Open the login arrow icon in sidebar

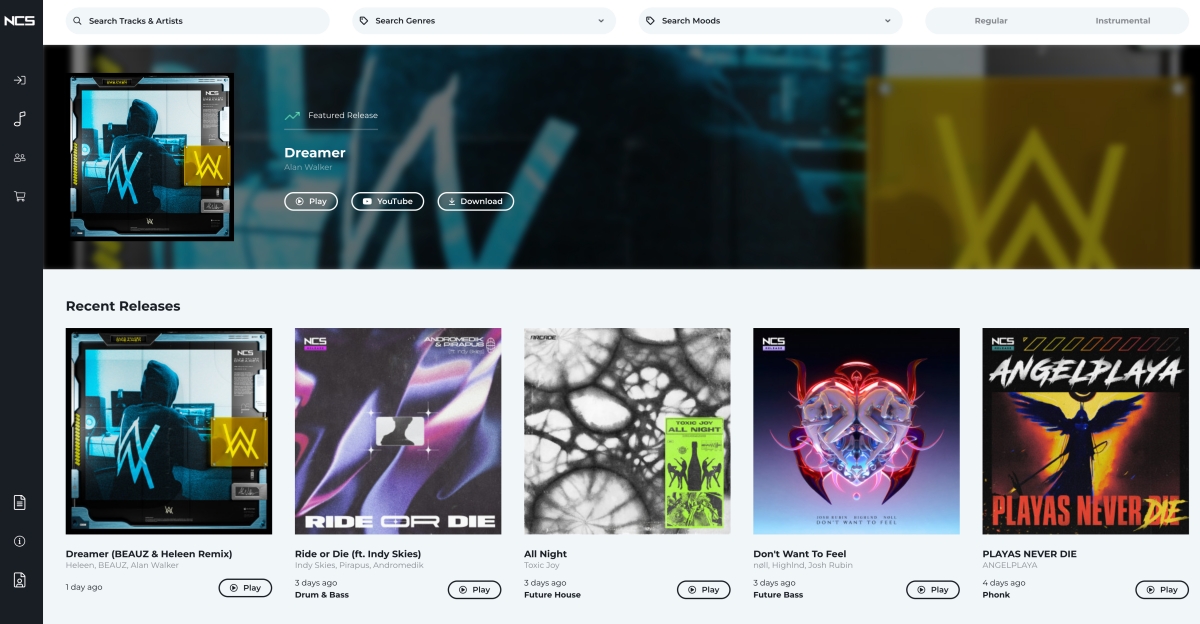(19, 80)
